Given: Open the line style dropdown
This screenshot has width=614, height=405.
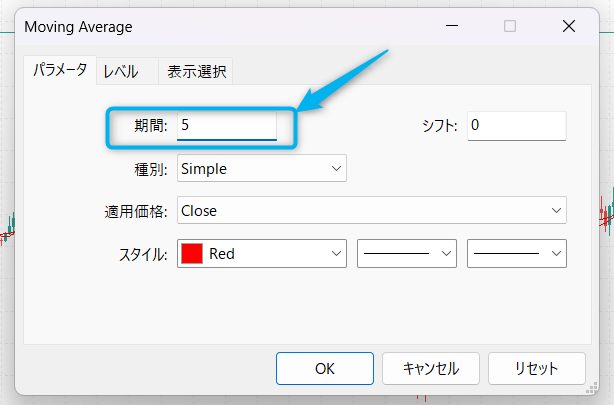Looking at the screenshot, I should click(406, 254).
